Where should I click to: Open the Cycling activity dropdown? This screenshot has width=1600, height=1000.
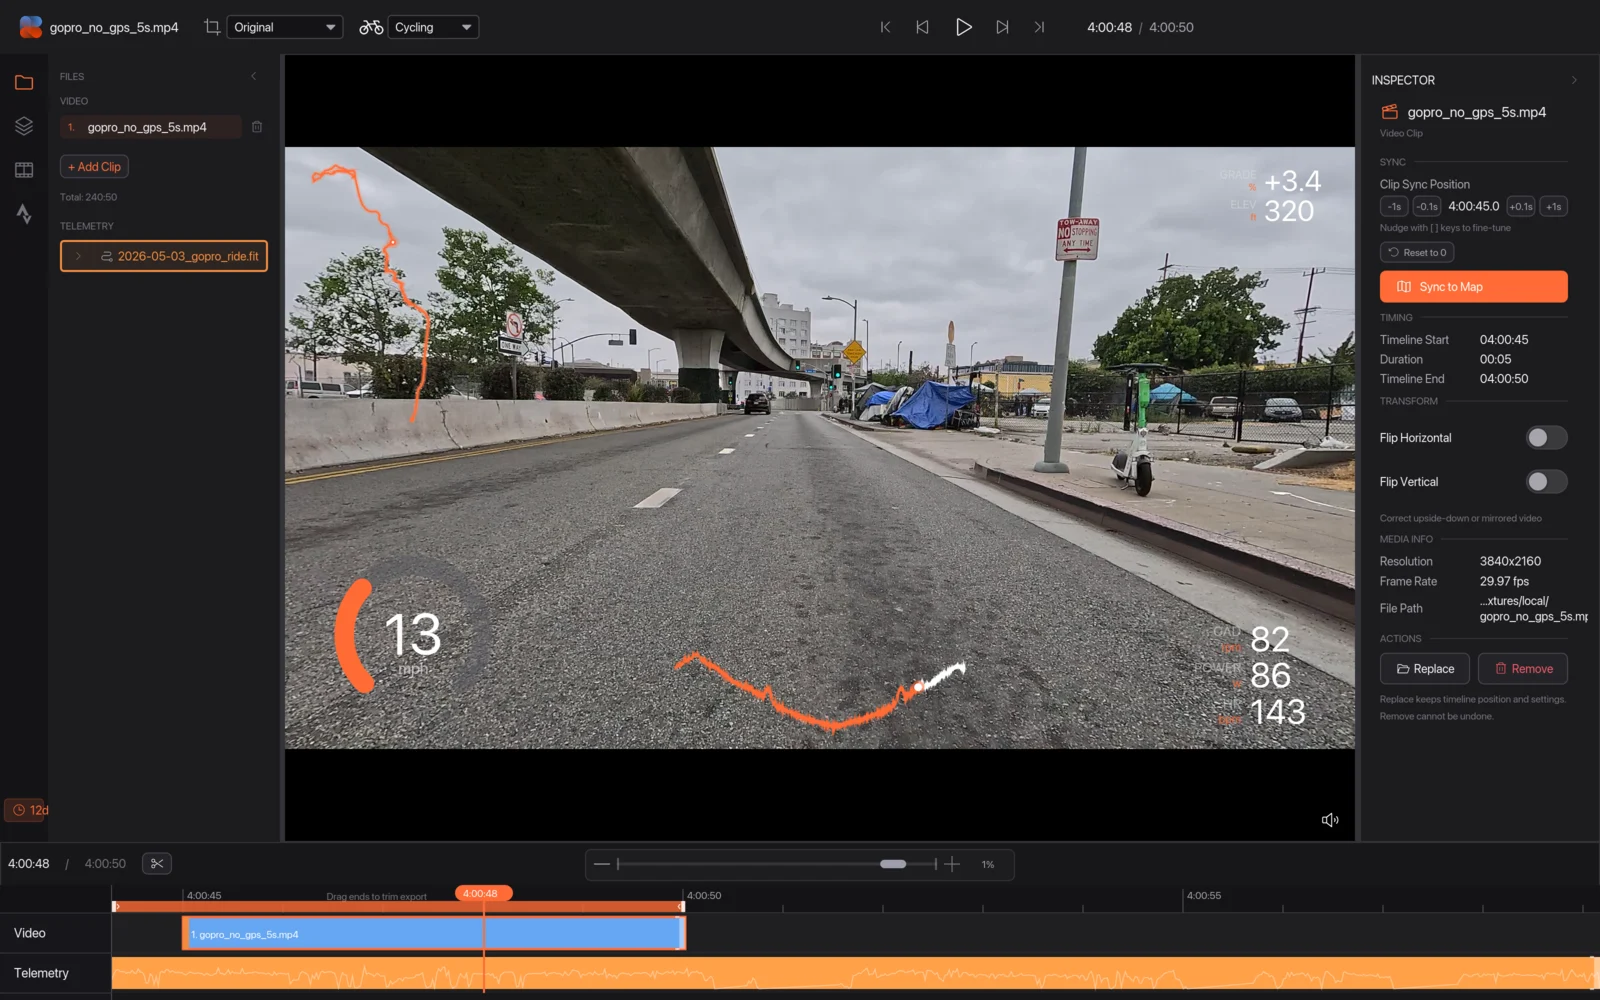click(x=433, y=27)
